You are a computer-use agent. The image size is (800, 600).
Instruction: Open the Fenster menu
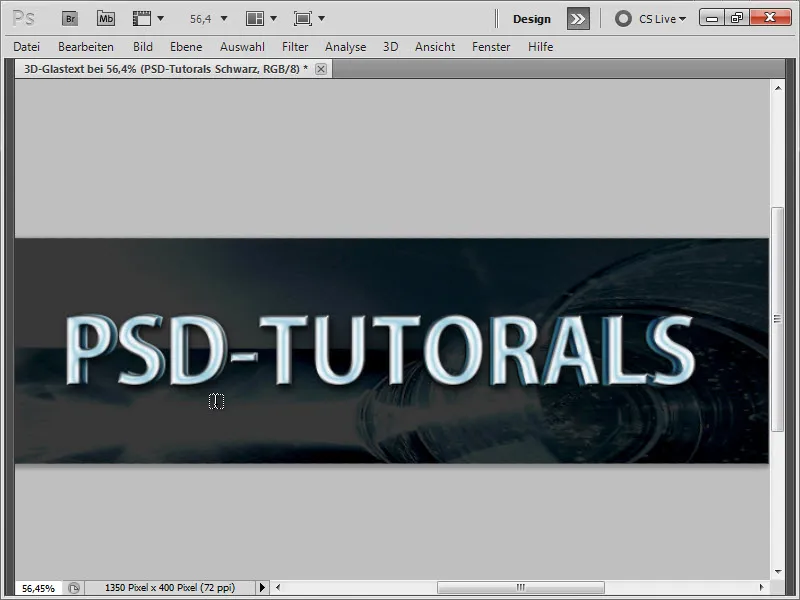click(491, 47)
